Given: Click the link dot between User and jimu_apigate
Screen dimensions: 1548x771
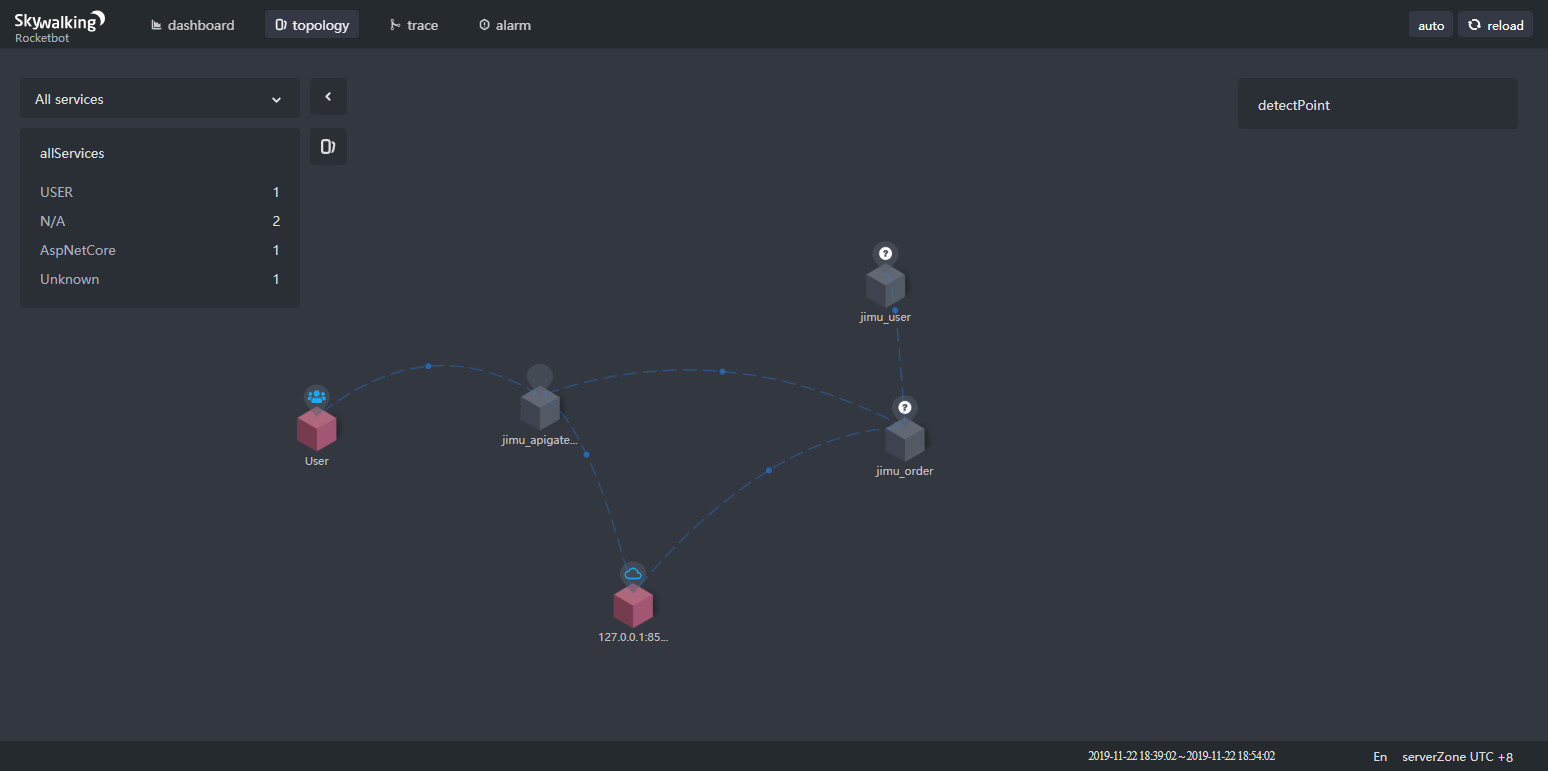Looking at the screenshot, I should (x=428, y=366).
